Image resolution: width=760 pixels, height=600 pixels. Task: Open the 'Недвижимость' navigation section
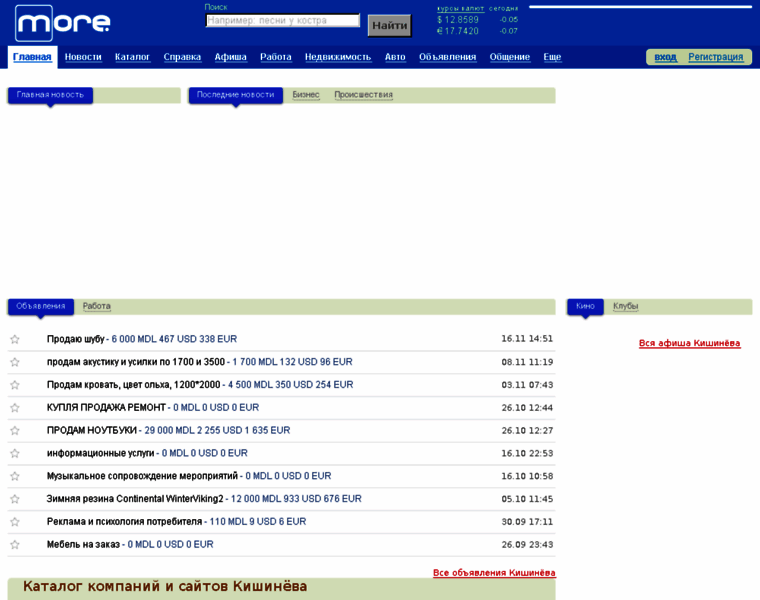click(x=338, y=57)
